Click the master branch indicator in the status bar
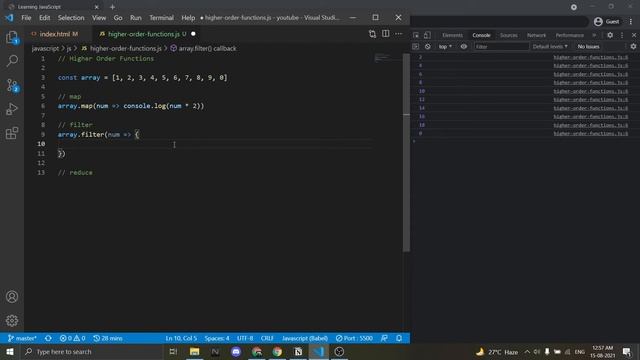Screen dimensions: 640x360 tap(22, 338)
